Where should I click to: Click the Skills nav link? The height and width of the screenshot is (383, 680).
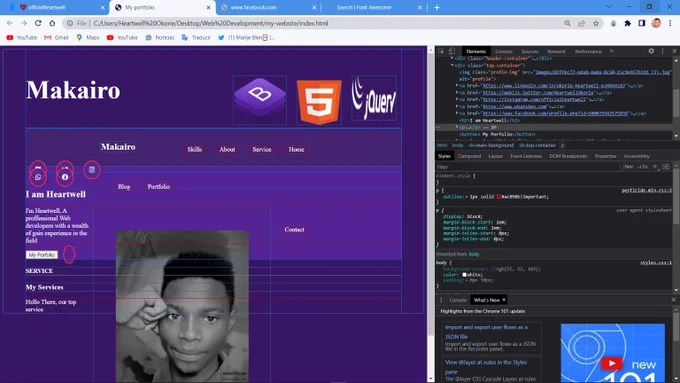coord(194,149)
